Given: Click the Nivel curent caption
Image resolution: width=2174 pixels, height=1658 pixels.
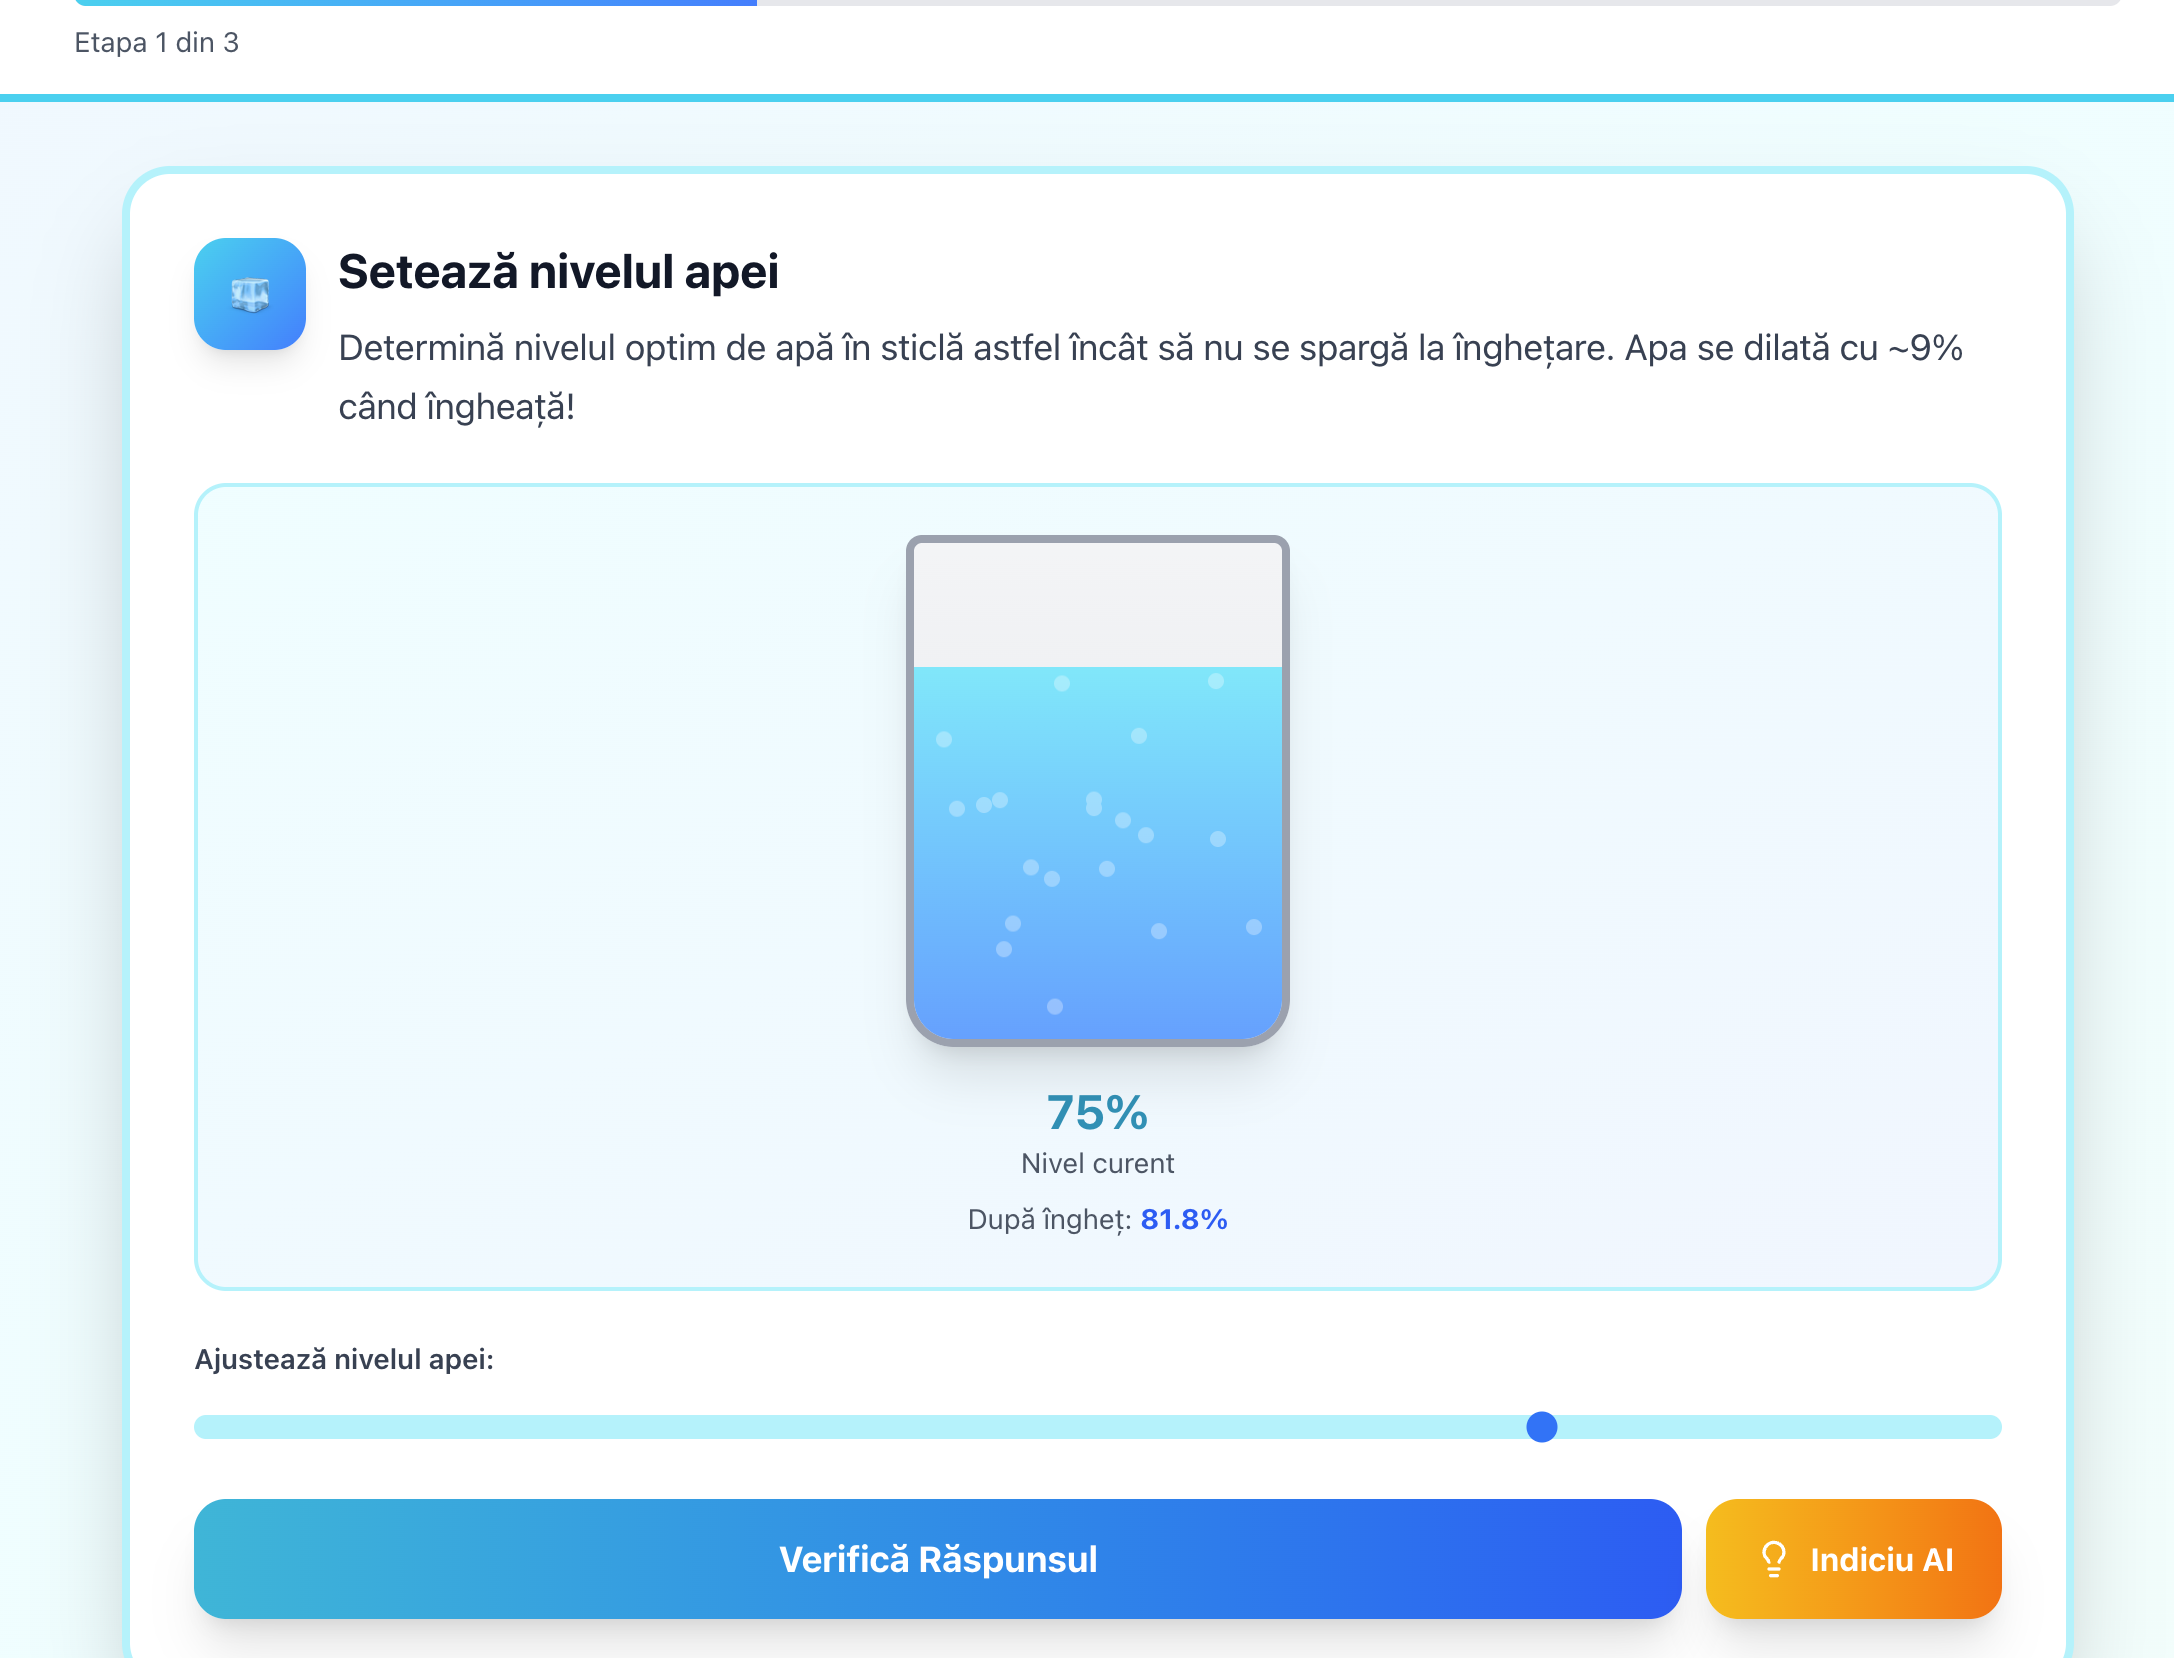Looking at the screenshot, I should coord(1097,1164).
